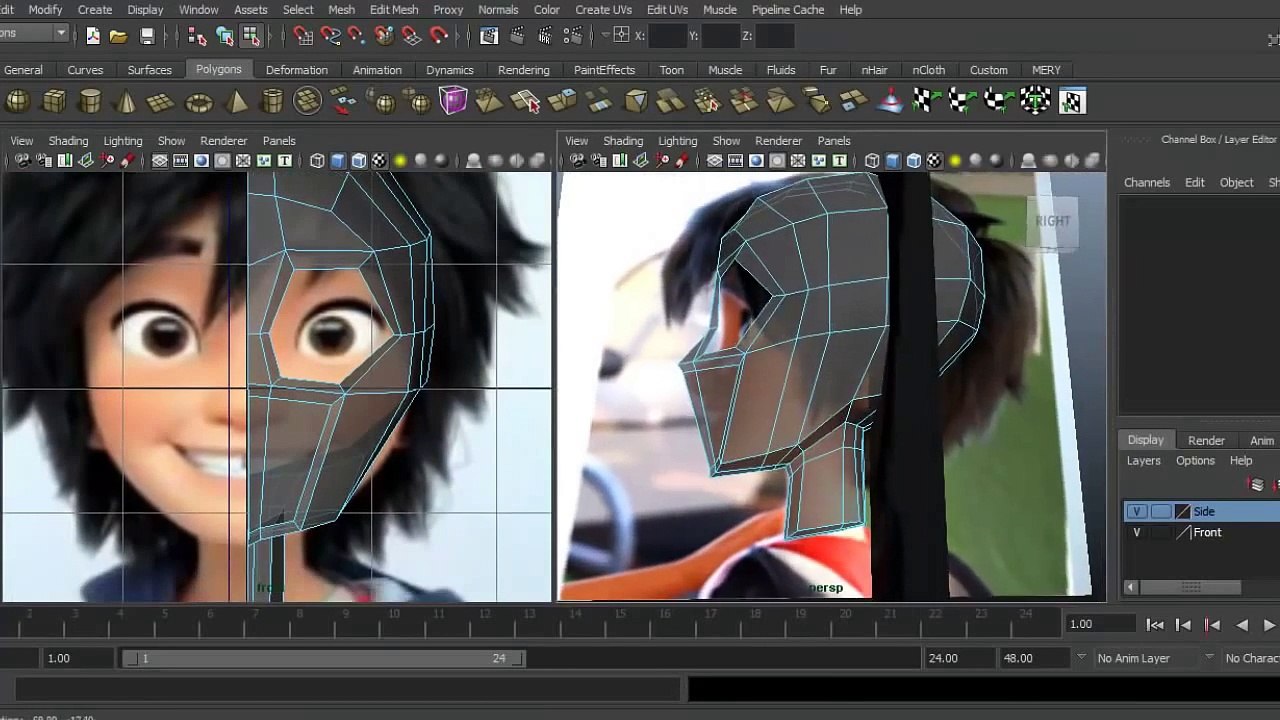Image resolution: width=1280 pixels, height=720 pixels.
Task: Open the layer editor Options menu
Action: (x=1195, y=461)
